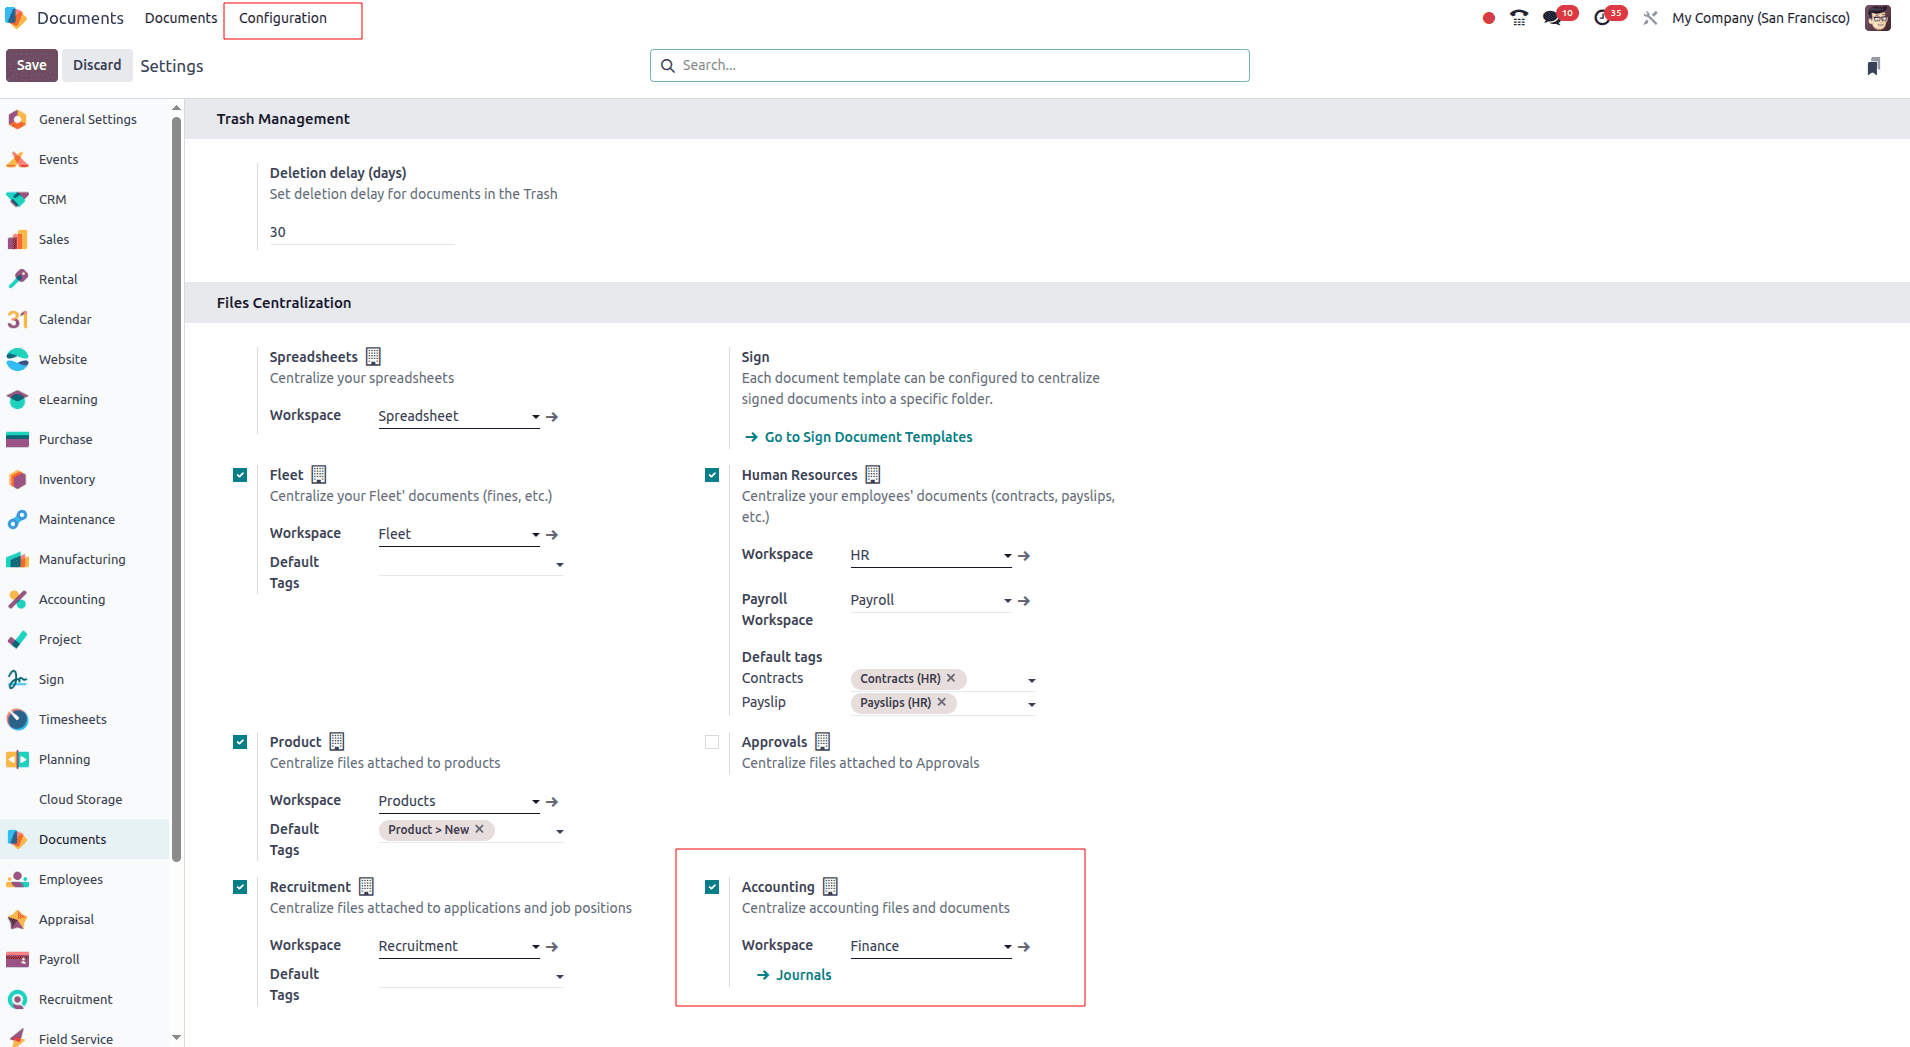Viewport: 1910px width, 1047px height.
Task: Uncheck the Human Resources centralization checkbox
Action: click(712, 475)
